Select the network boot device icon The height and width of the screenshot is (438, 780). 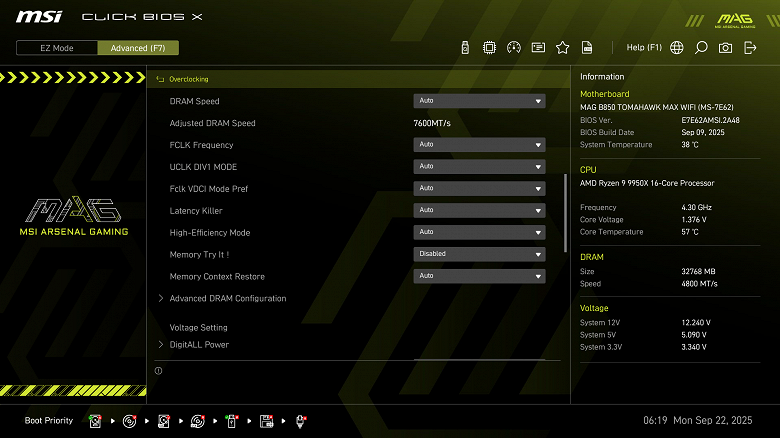coord(300,421)
